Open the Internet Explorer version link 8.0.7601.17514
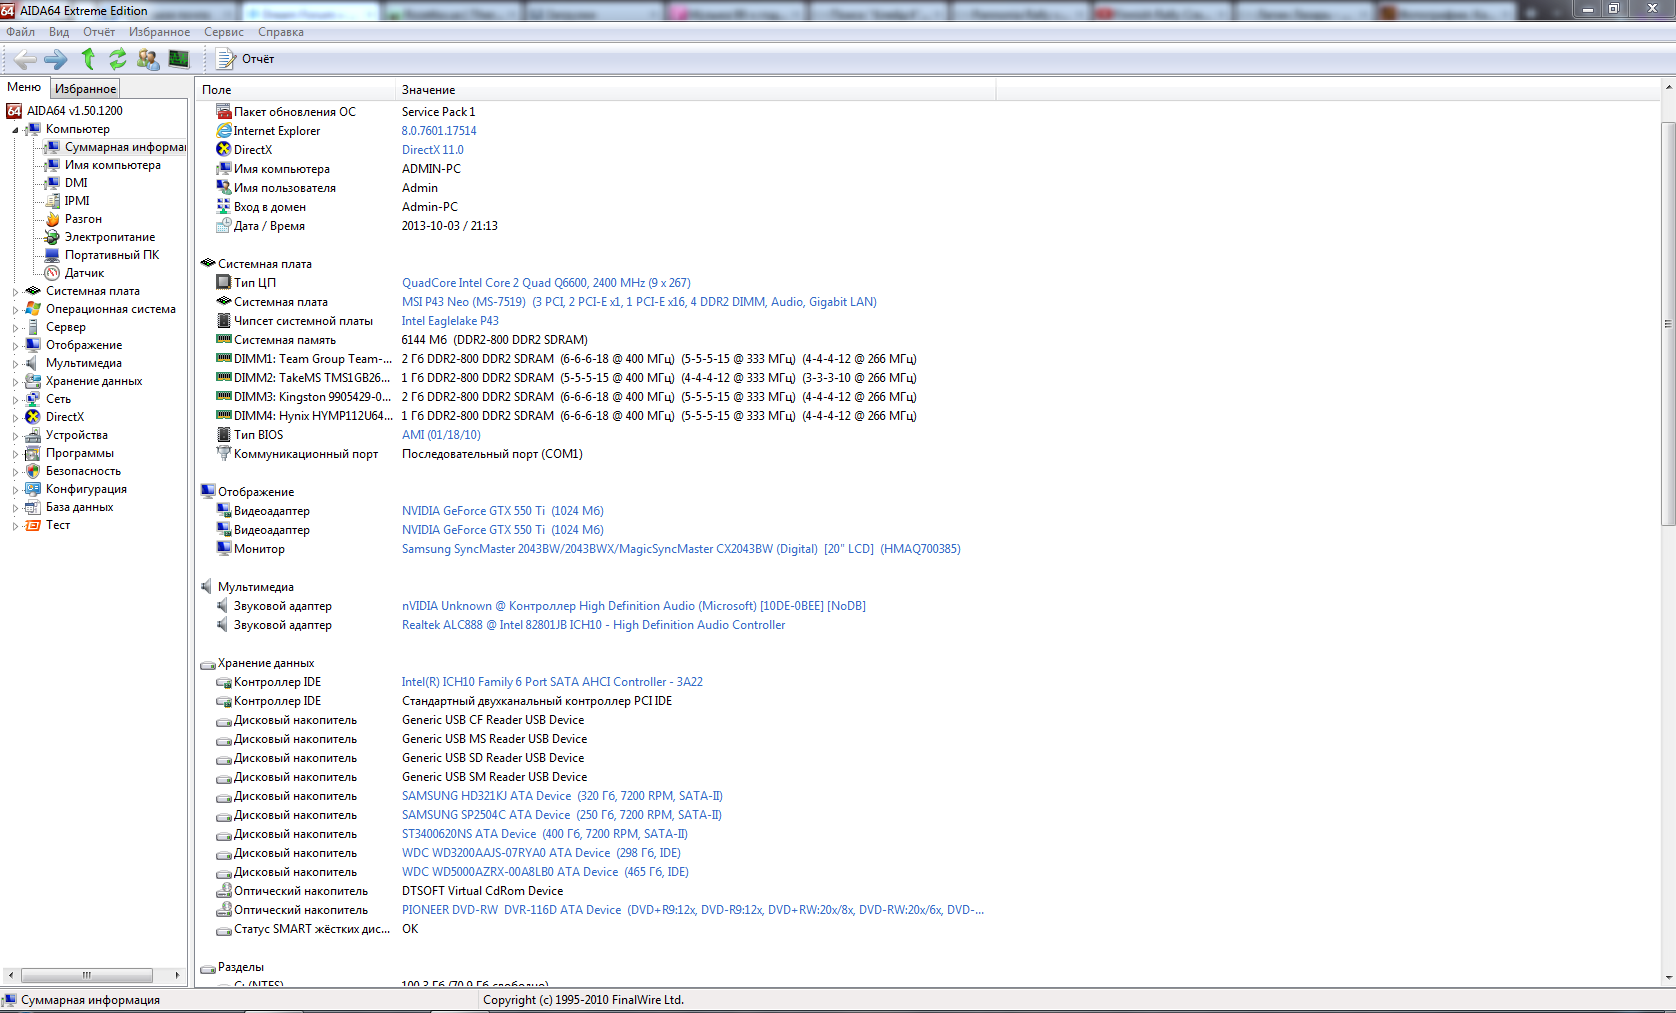This screenshot has height=1013, width=1676. tap(439, 131)
